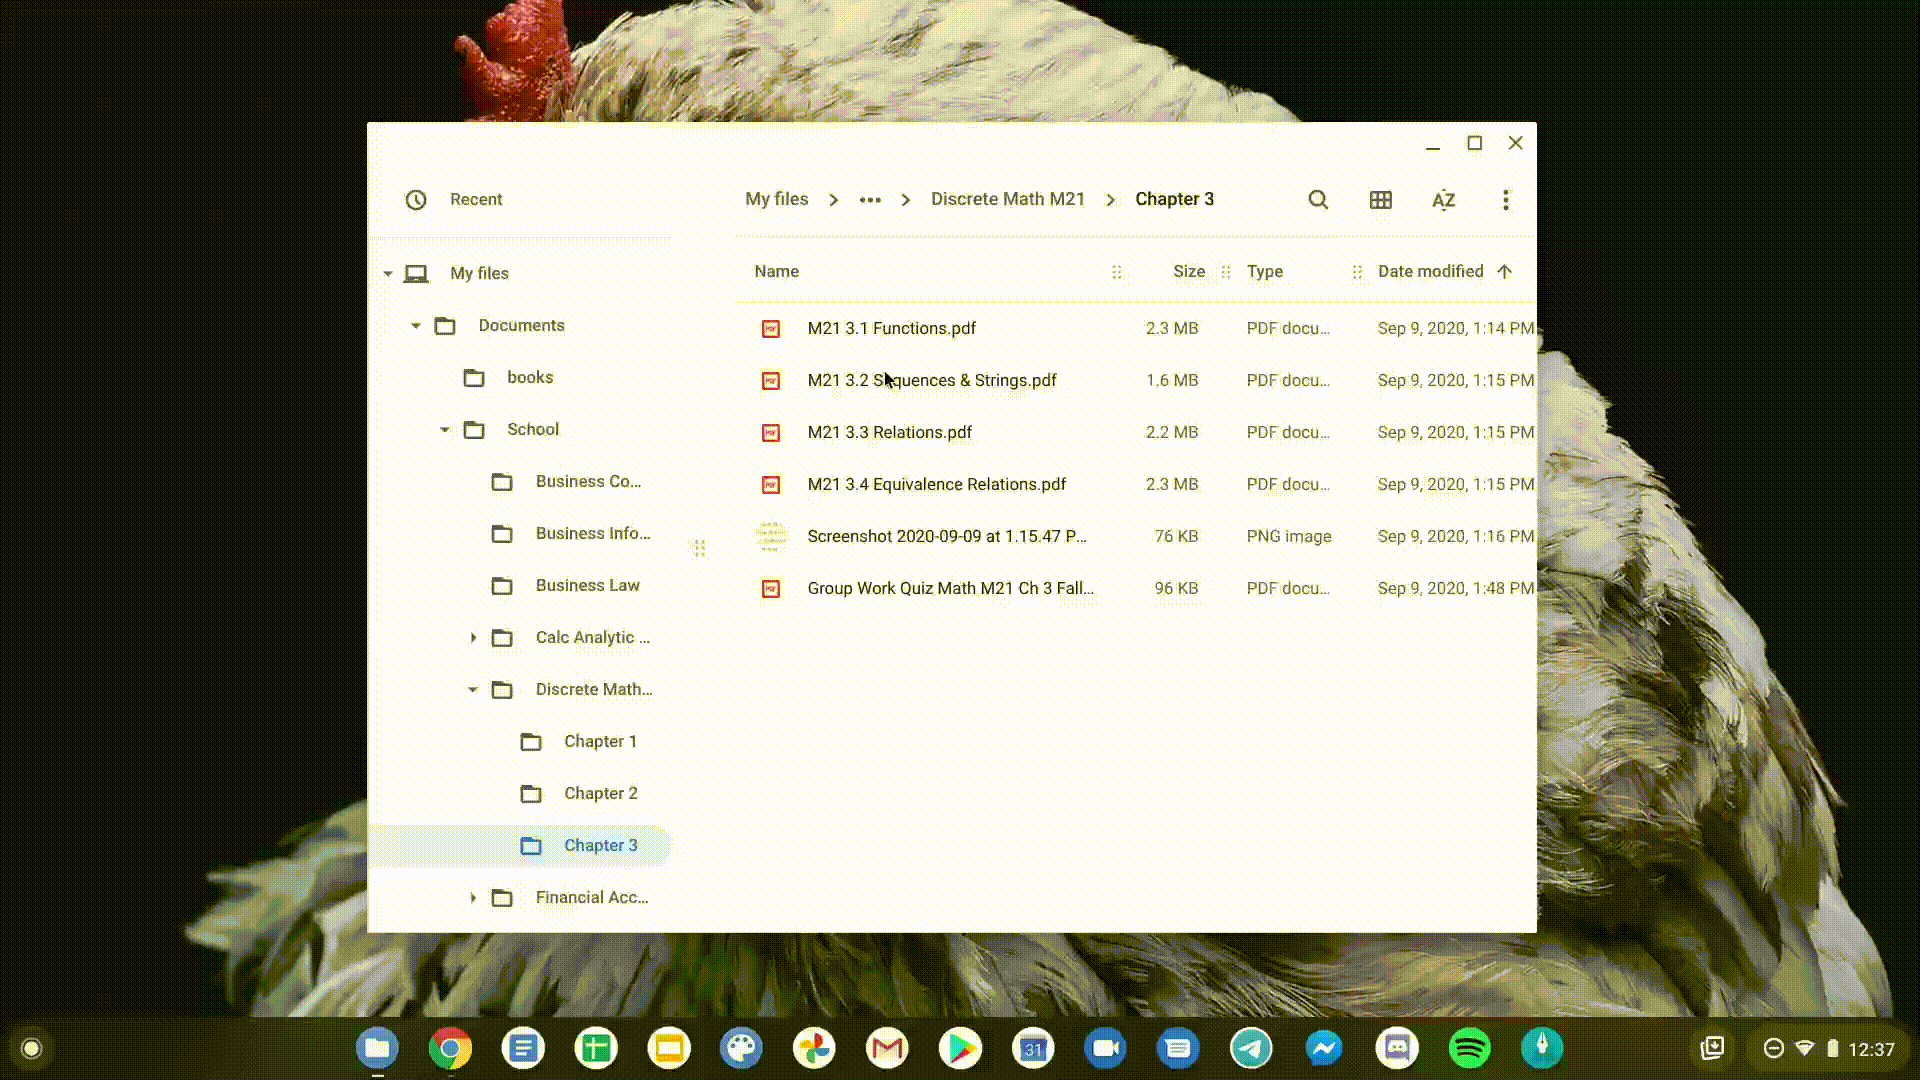Expand the Financial Acc folder arrow

click(x=473, y=898)
